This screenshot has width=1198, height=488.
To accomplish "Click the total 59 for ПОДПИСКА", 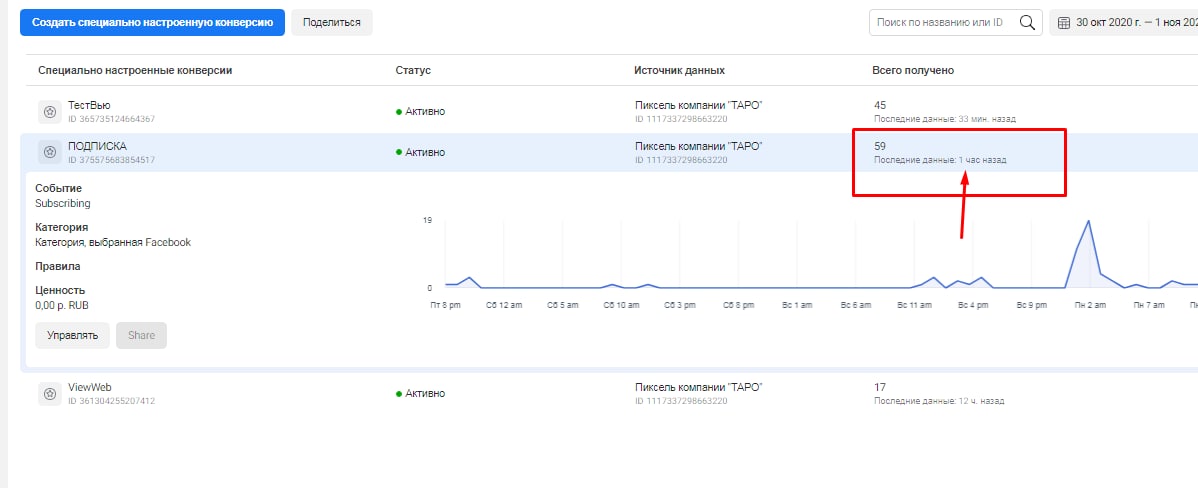I will click(x=880, y=146).
